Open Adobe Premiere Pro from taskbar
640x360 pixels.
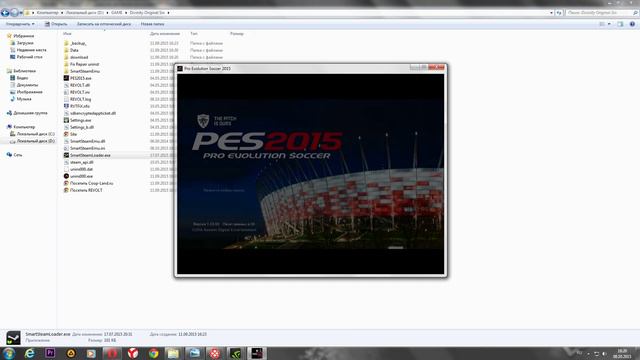pos(50,353)
